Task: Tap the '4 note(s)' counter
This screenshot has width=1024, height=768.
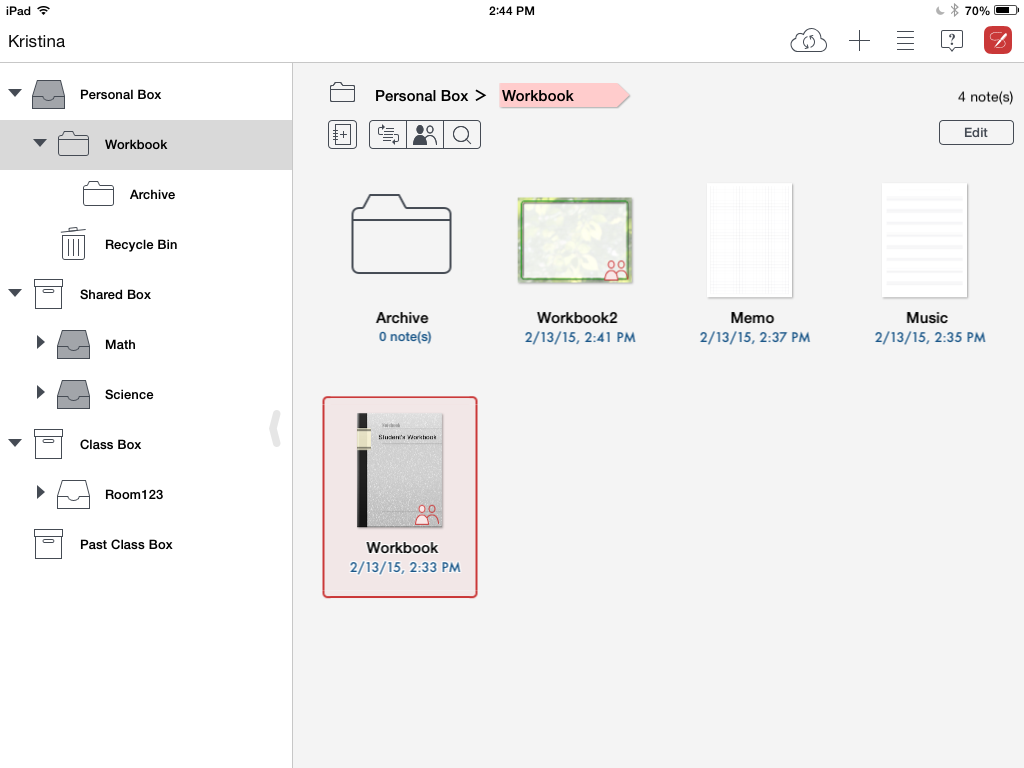Action: pos(985,97)
